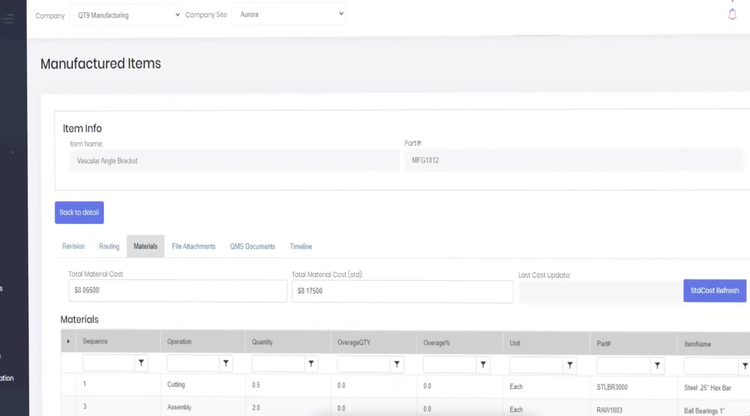Click the Back to detail button

click(x=79, y=212)
